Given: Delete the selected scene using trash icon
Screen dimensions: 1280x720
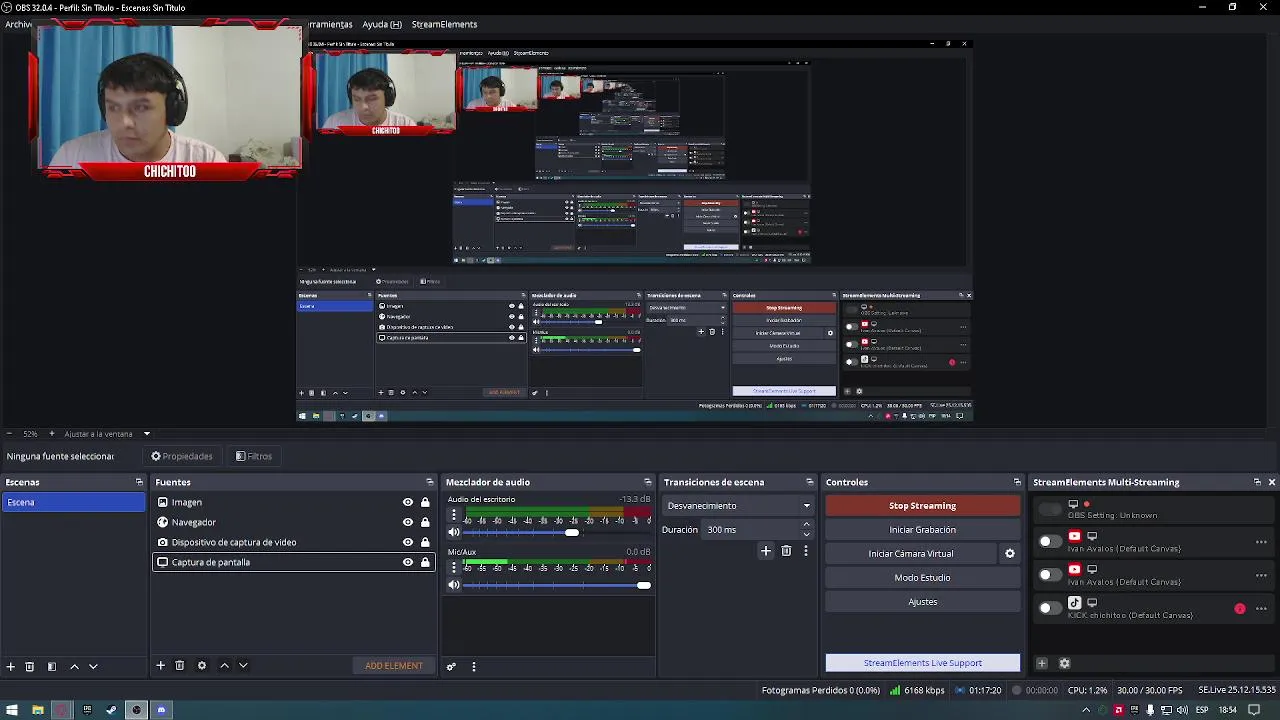Looking at the screenshot, I should click(30, 666).
